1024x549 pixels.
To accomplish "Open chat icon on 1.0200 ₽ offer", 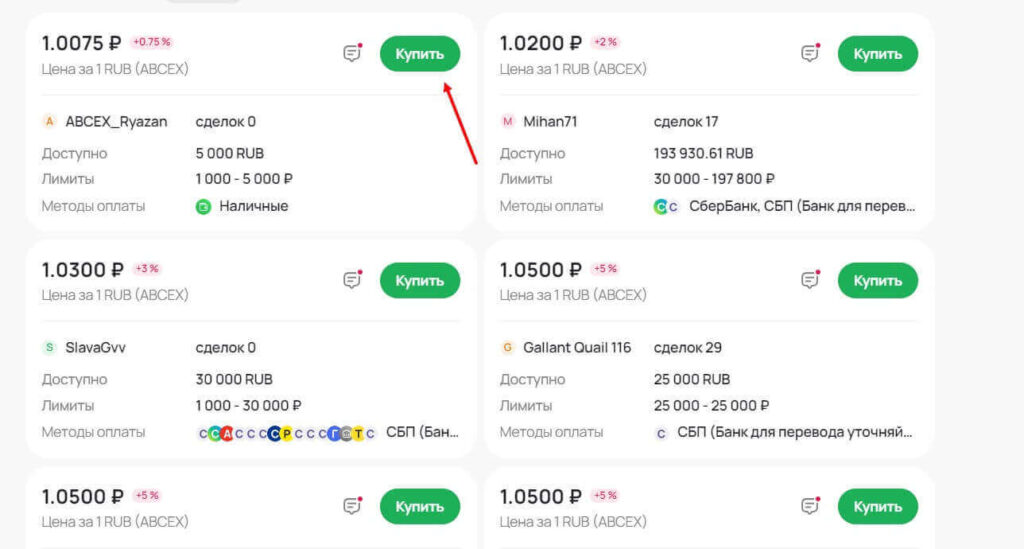I will click(x=809, y=54).
